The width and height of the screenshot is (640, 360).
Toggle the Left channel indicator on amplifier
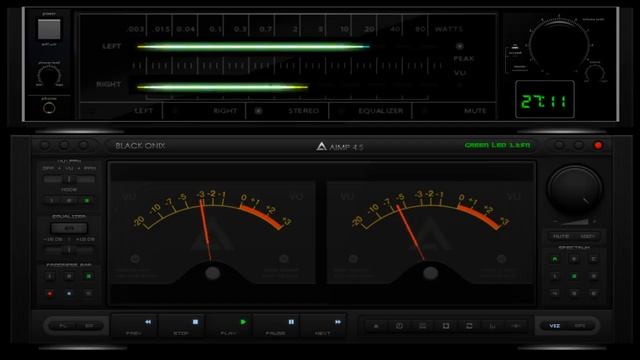tap(121, 111)
